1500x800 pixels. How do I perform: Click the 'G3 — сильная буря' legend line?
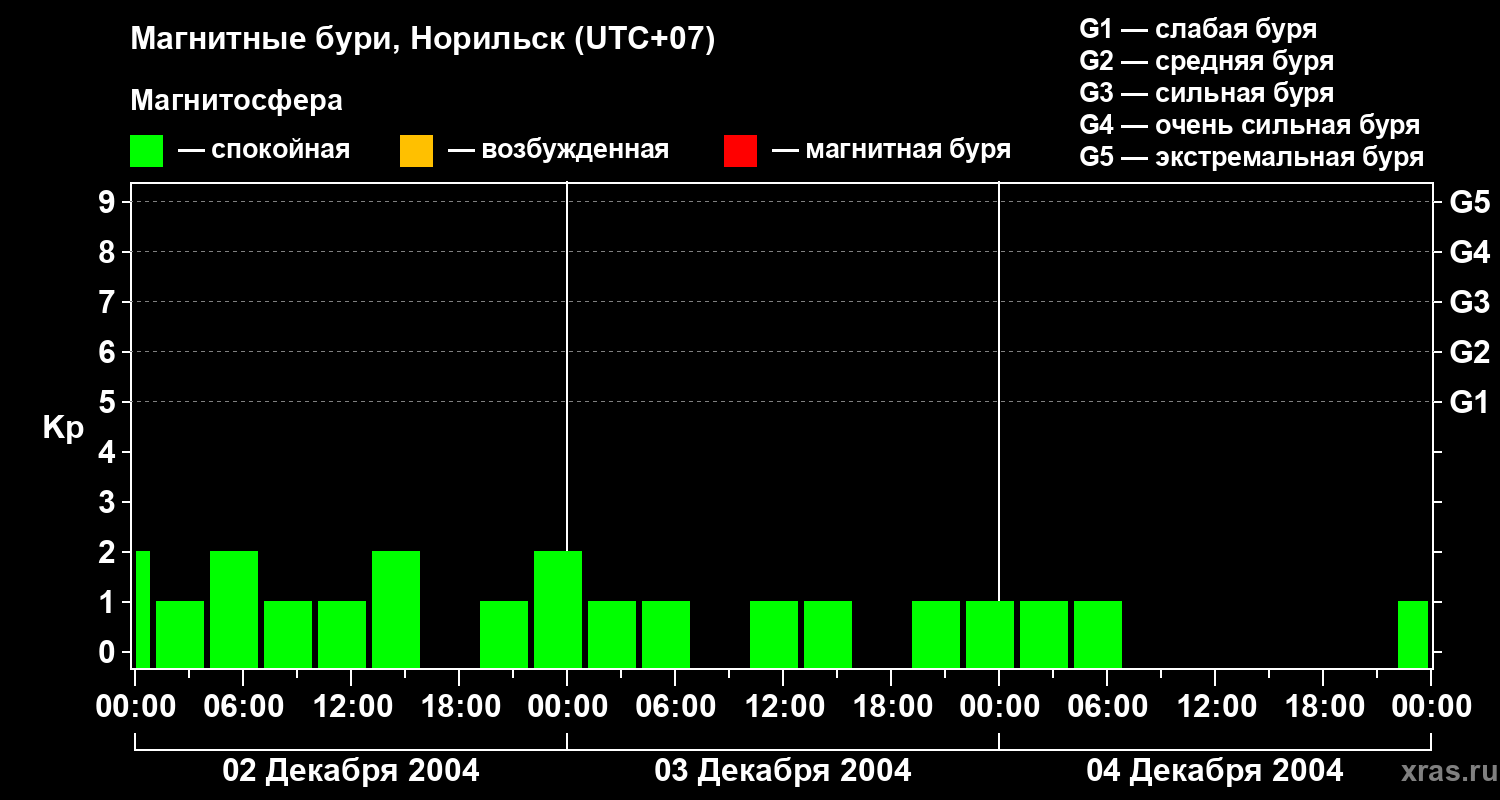[x=1206, y=93]
